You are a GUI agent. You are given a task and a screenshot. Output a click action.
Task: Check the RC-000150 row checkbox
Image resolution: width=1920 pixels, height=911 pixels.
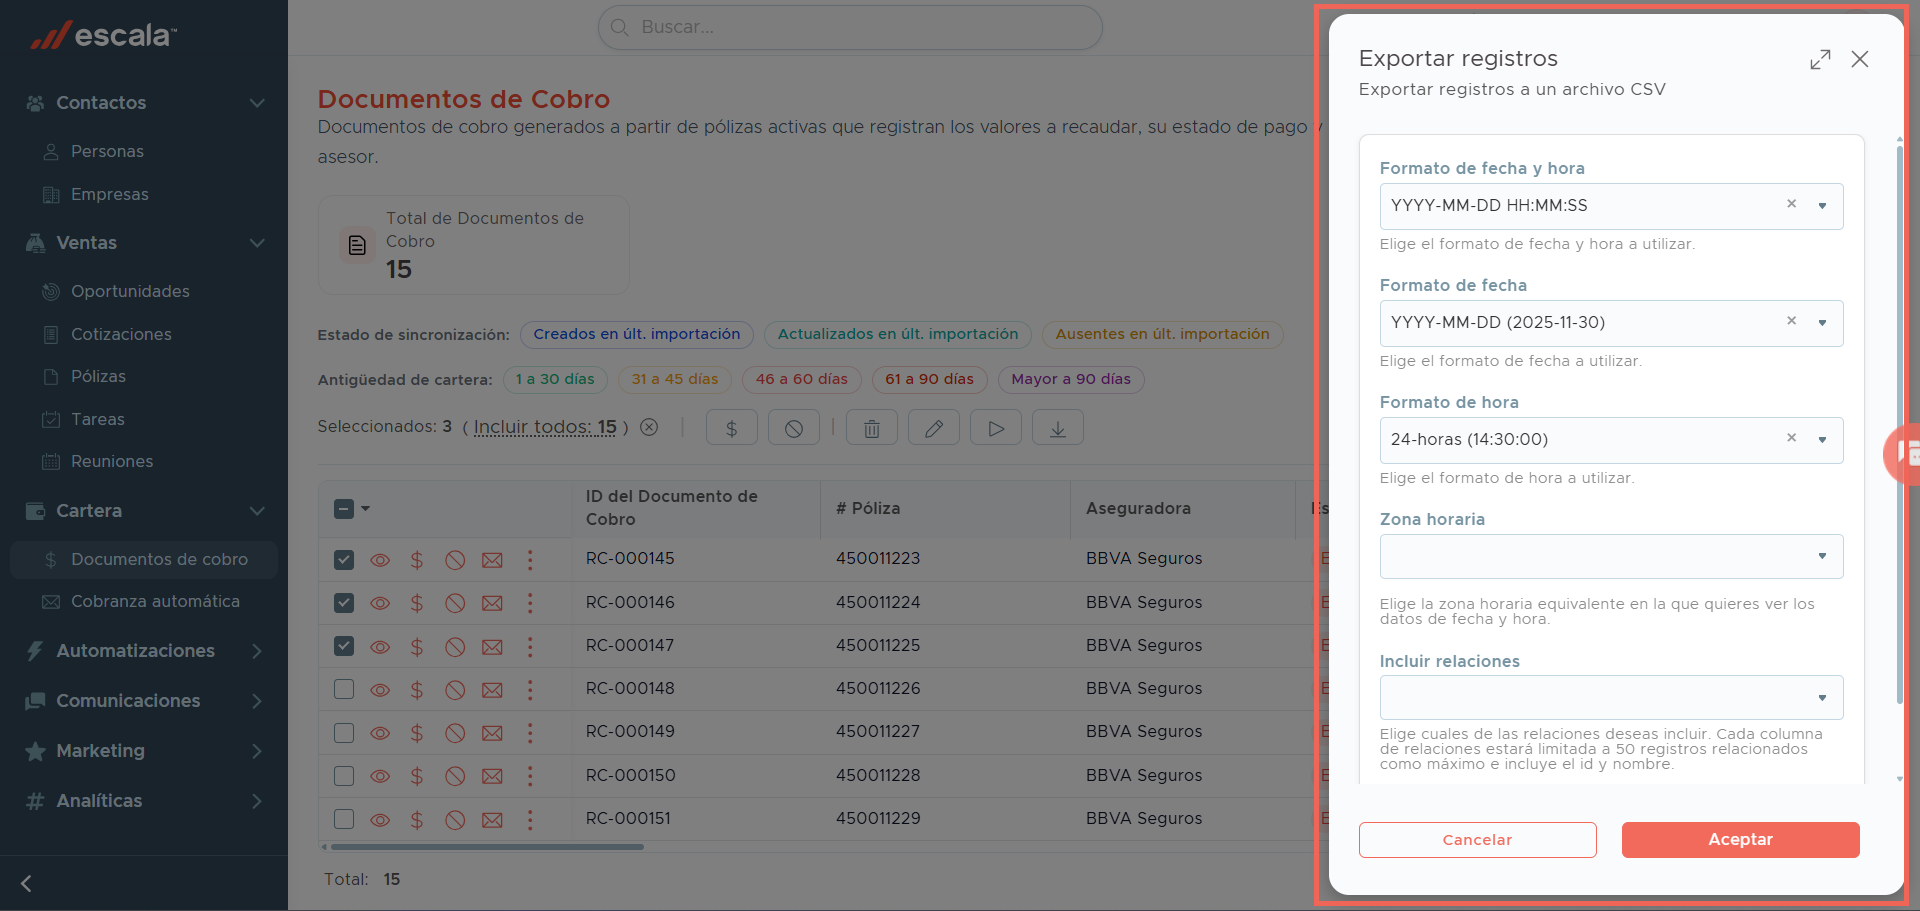click(x=344, y=775)
